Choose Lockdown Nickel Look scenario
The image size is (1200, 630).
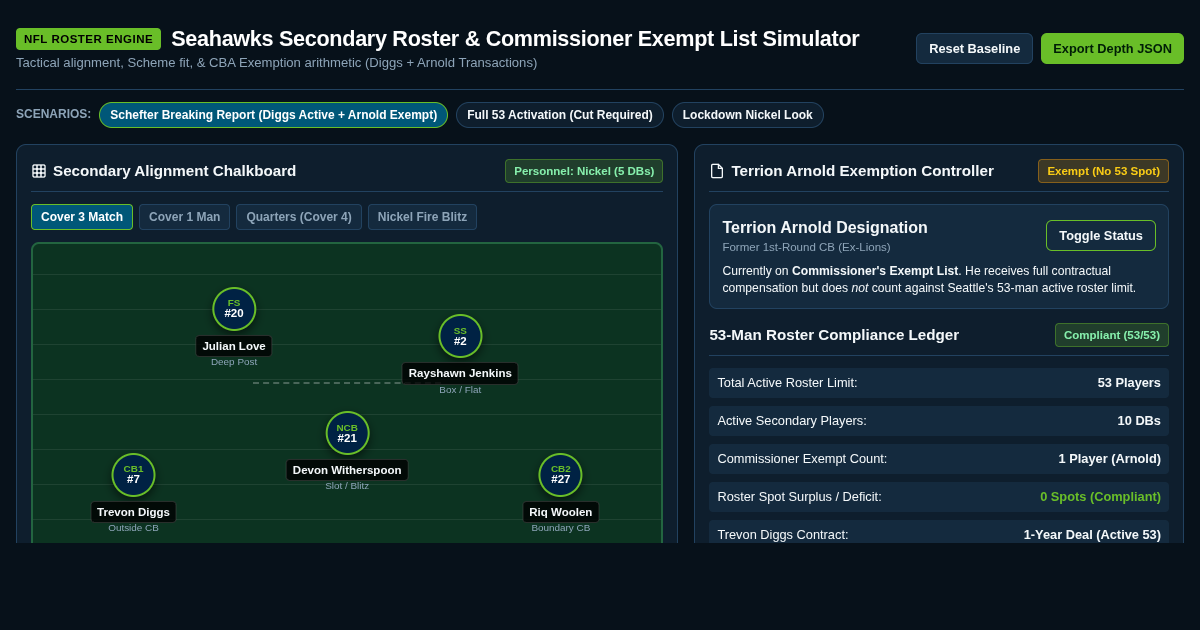[747, 115]
